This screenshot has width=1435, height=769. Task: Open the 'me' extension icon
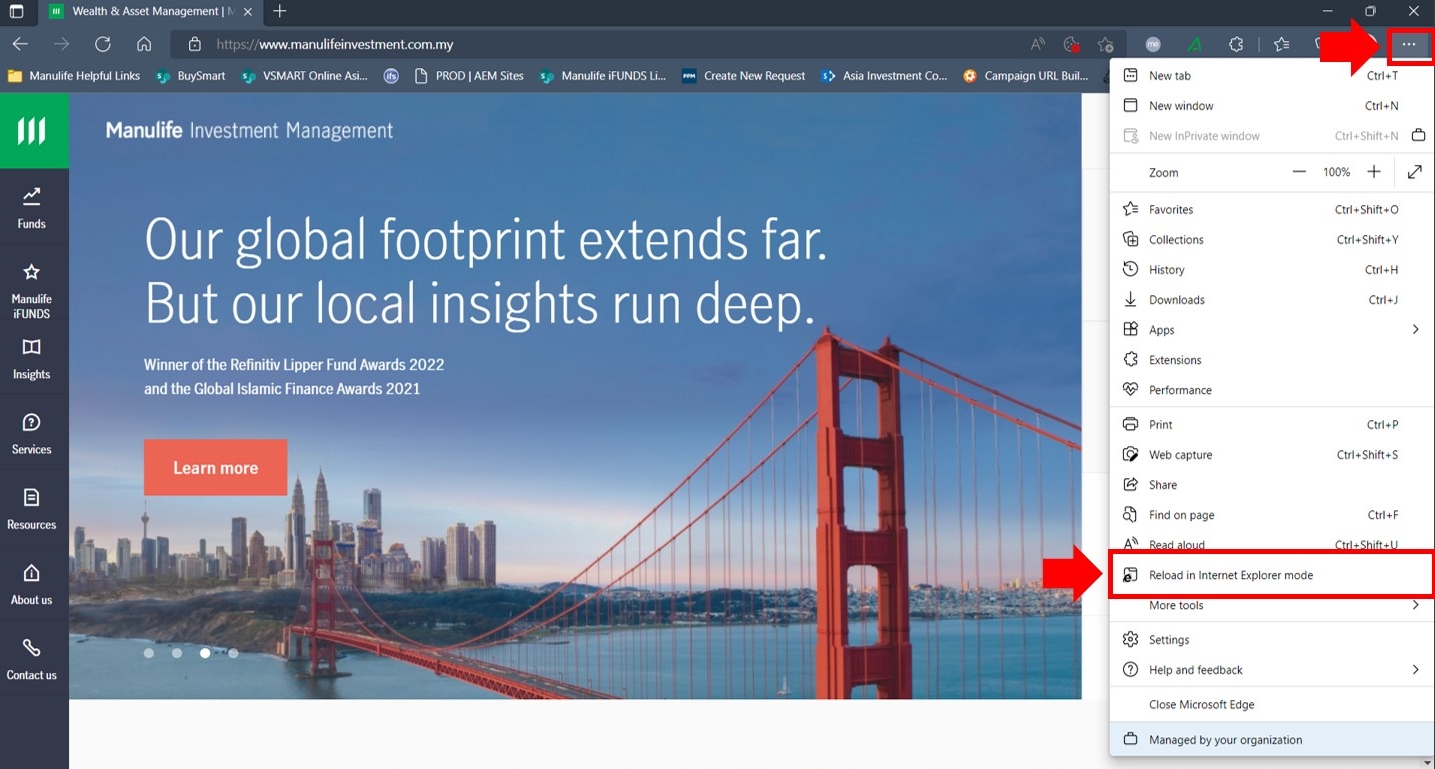[1153, 44]
